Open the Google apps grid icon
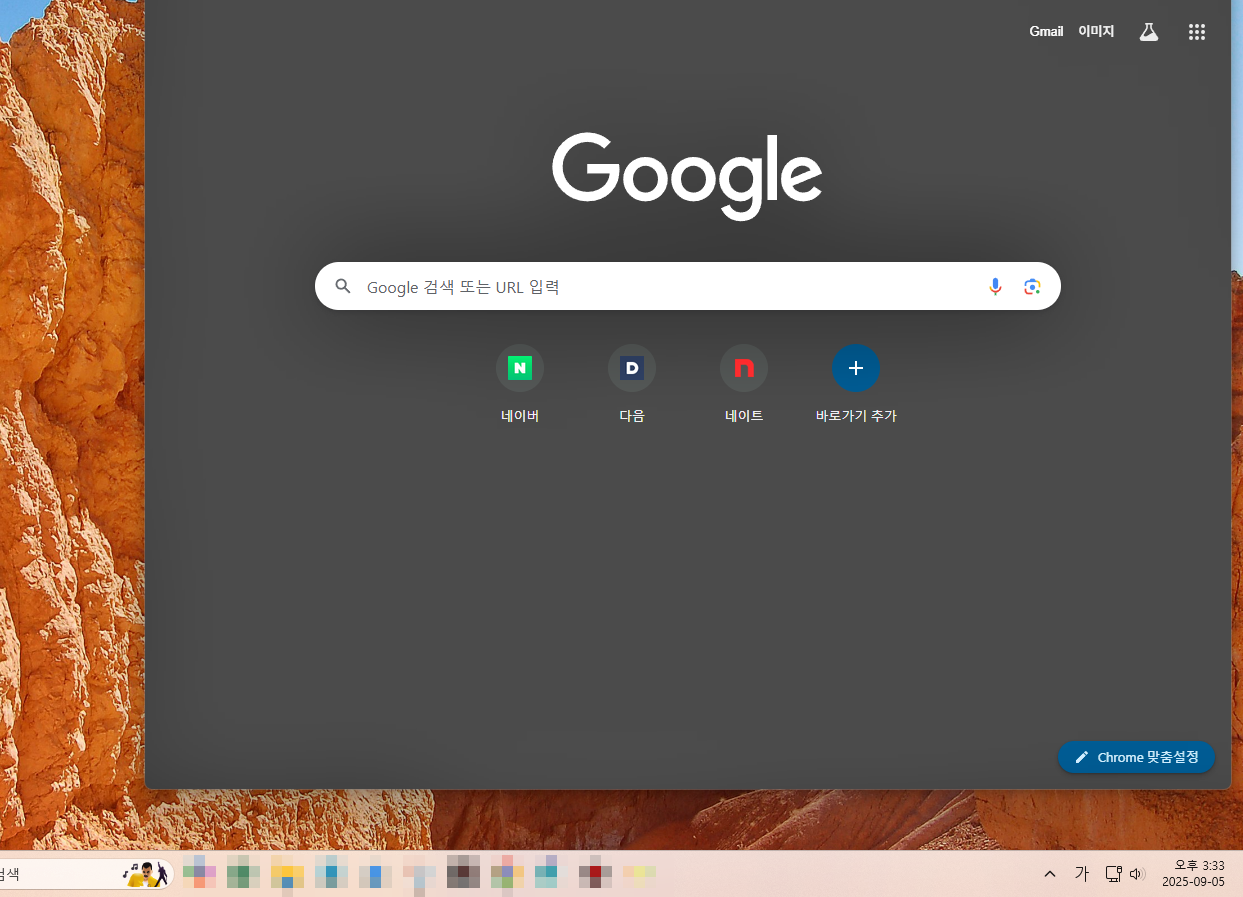The image size is (1243, 897). 1197,32
